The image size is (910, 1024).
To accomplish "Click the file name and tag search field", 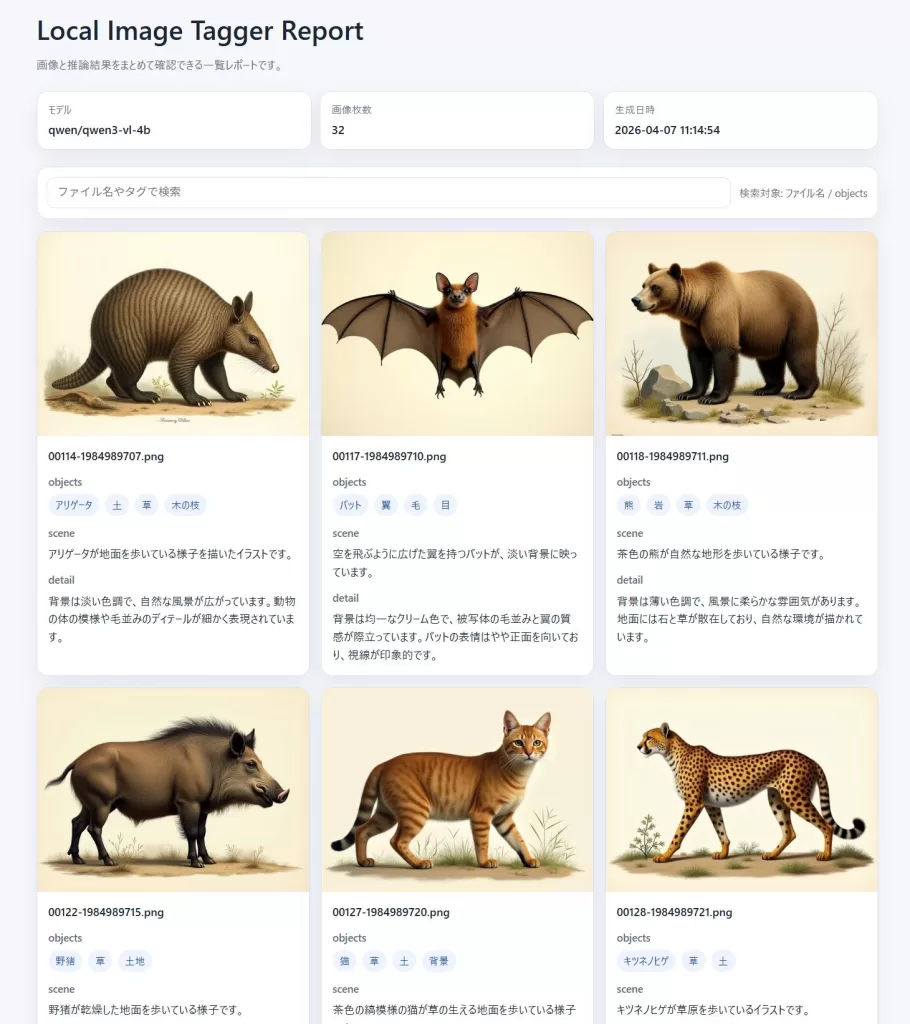I will 388,192.
